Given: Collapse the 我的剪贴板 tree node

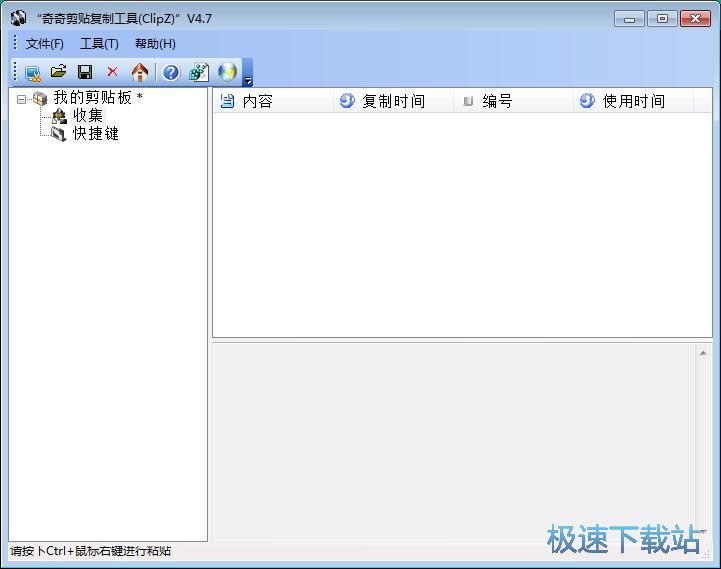Looking at the screenshot, I should [21, 99].
